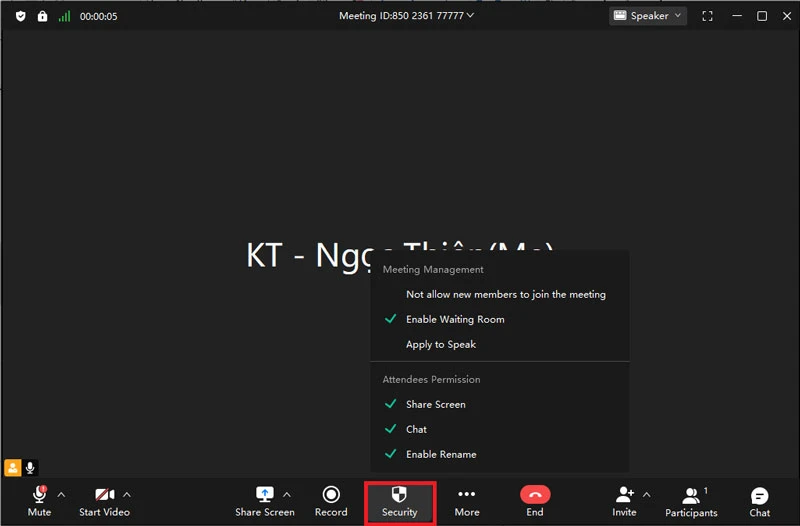Disable the Enable Waiting Room option
The height and width of the screenshot is (526, 800).
click(x=455, y=319)
